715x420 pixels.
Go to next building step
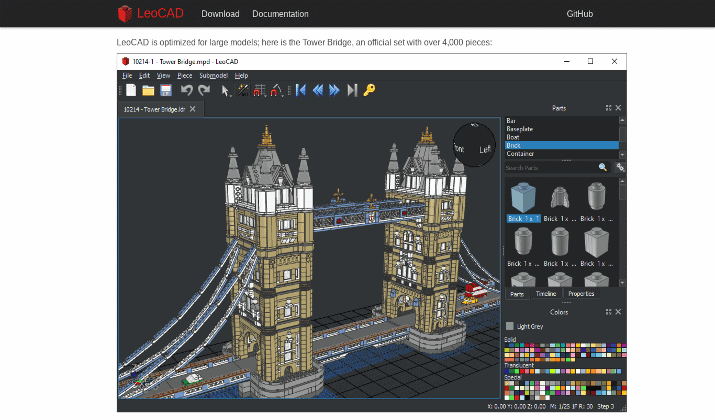click(x=334, y=90)
